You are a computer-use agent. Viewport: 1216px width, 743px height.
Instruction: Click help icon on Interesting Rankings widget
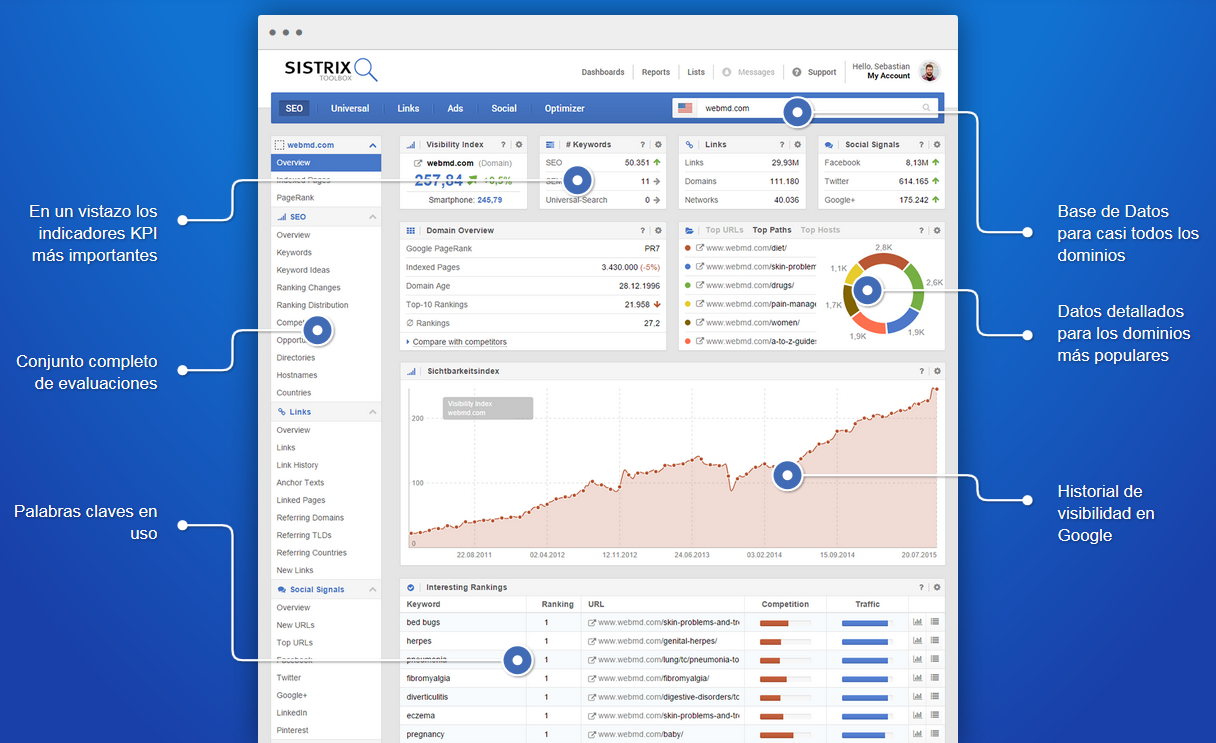point(922,587)
